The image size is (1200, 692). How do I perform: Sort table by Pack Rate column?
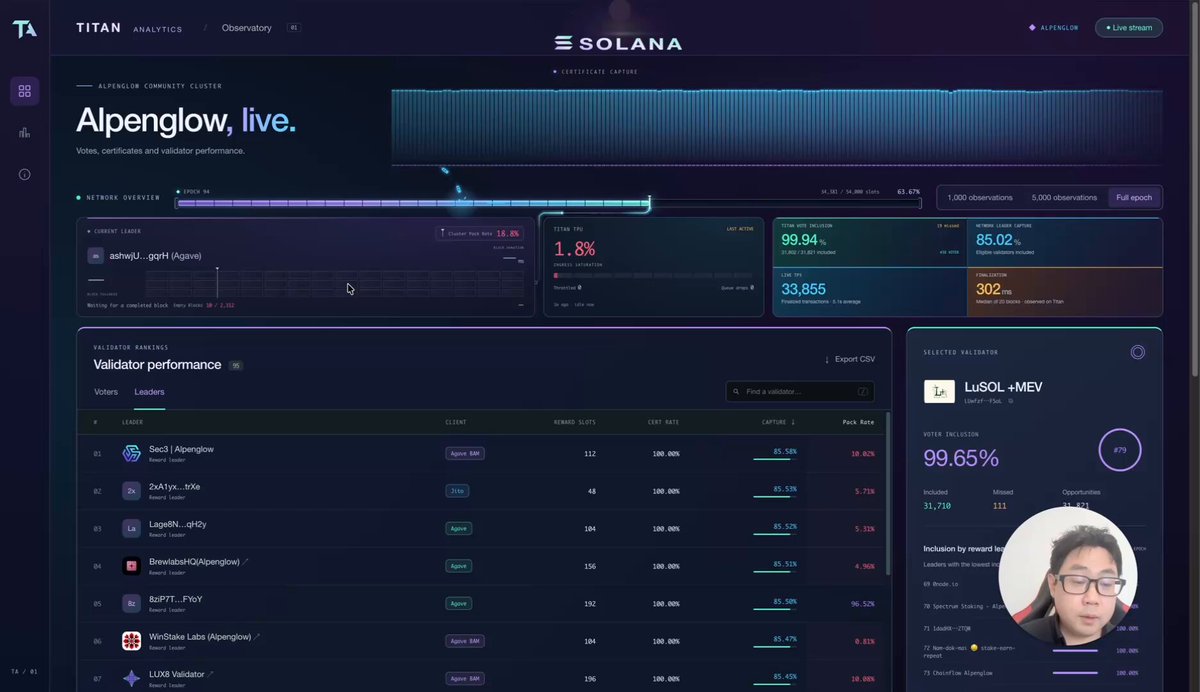(858, 422)
